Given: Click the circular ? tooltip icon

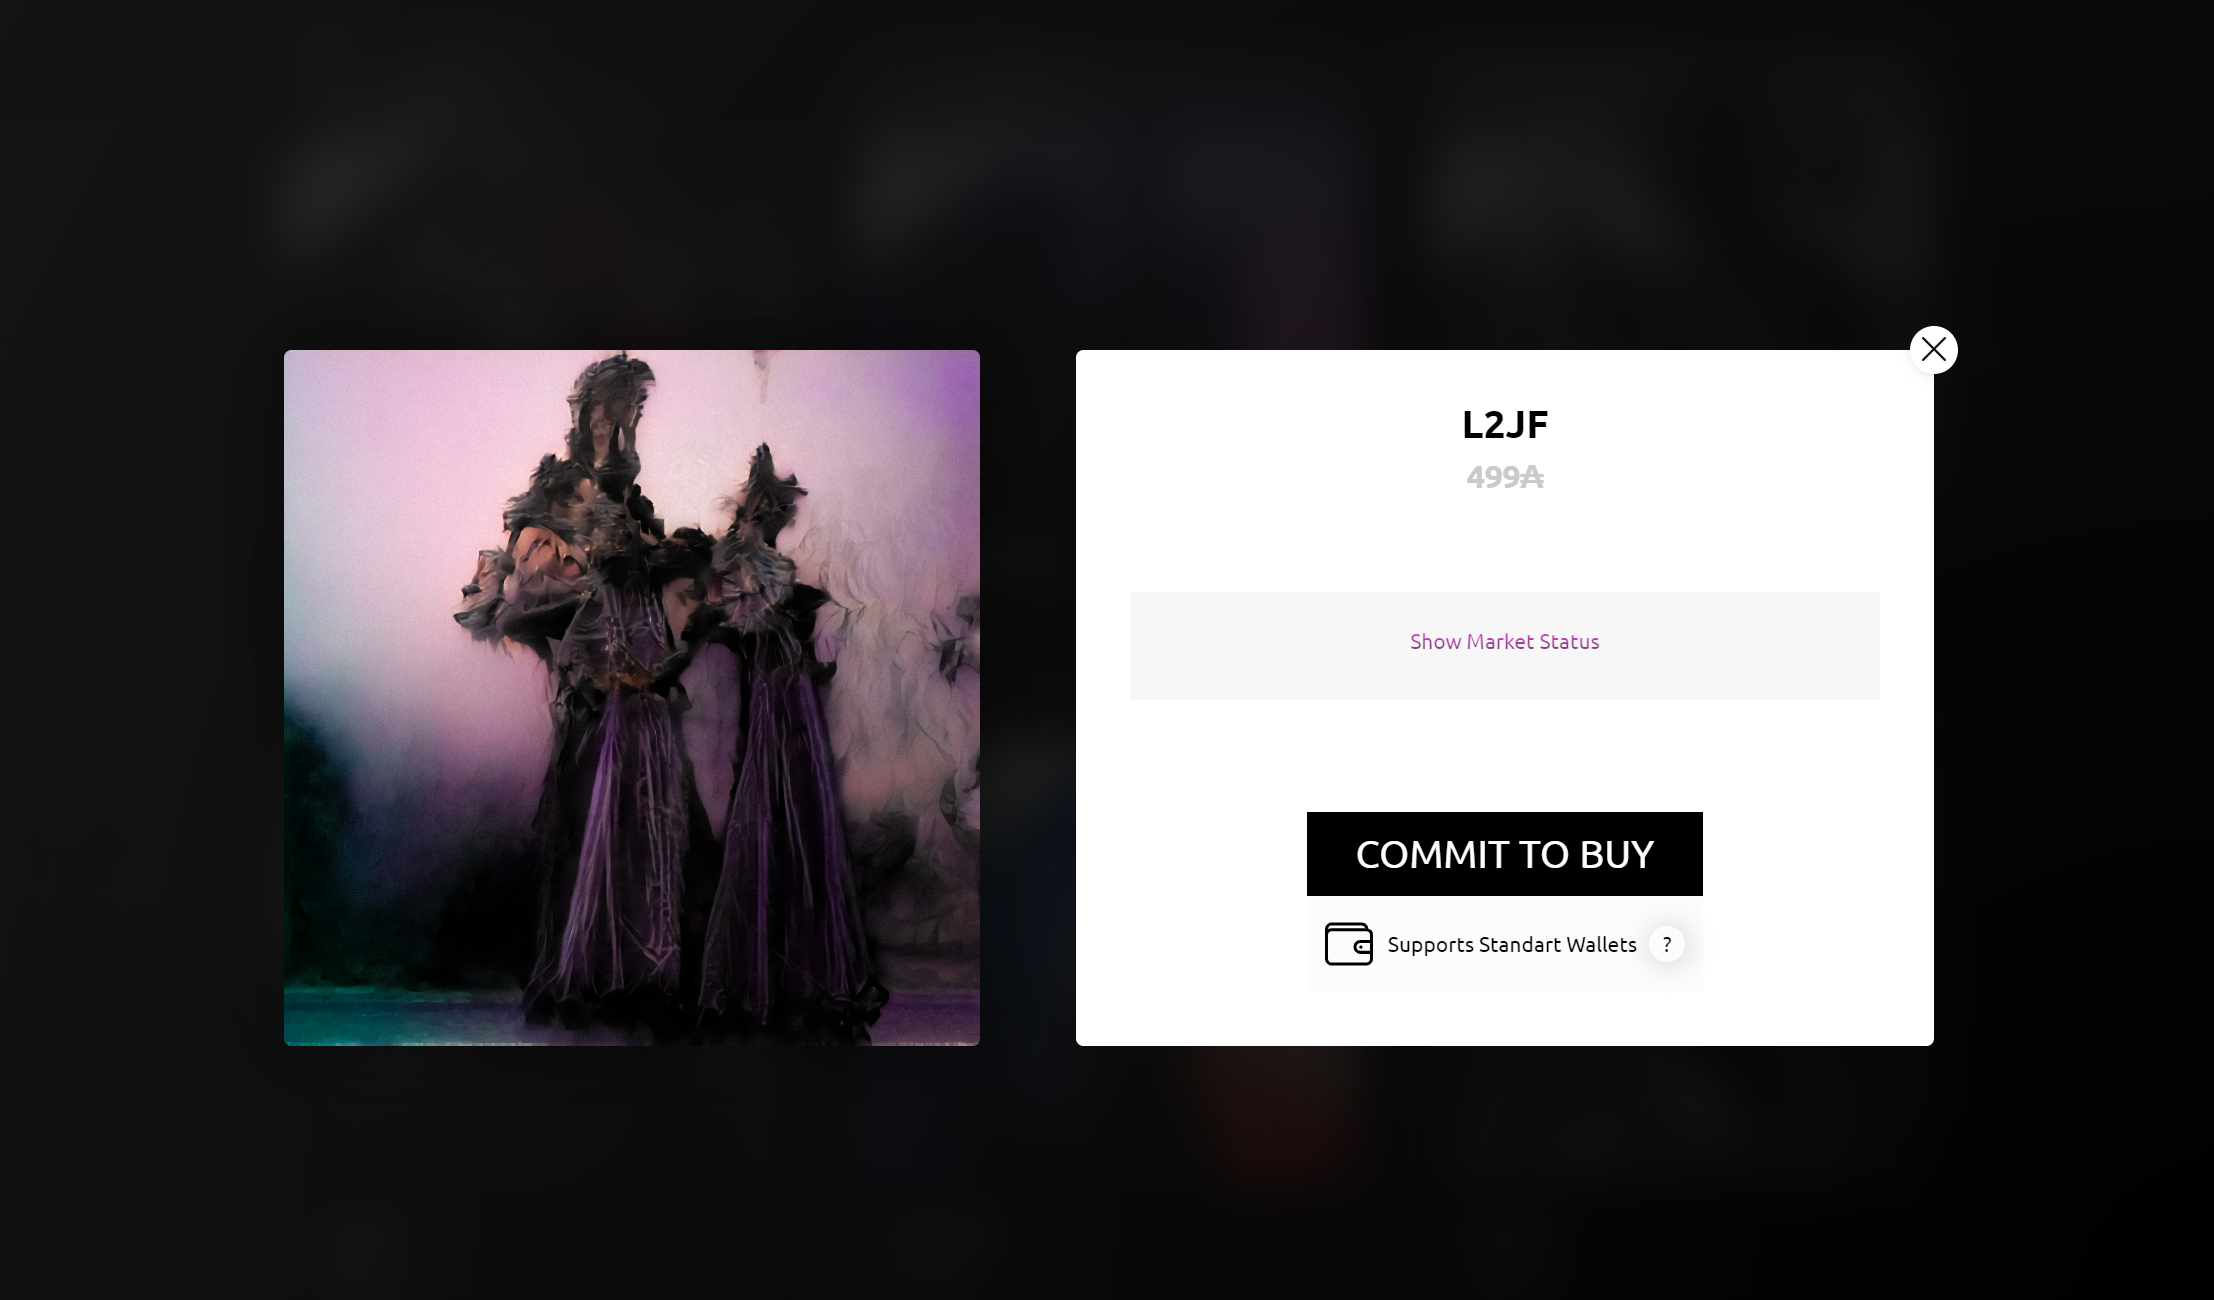Looking at the screenshot, I should [x=1666, y=944].
